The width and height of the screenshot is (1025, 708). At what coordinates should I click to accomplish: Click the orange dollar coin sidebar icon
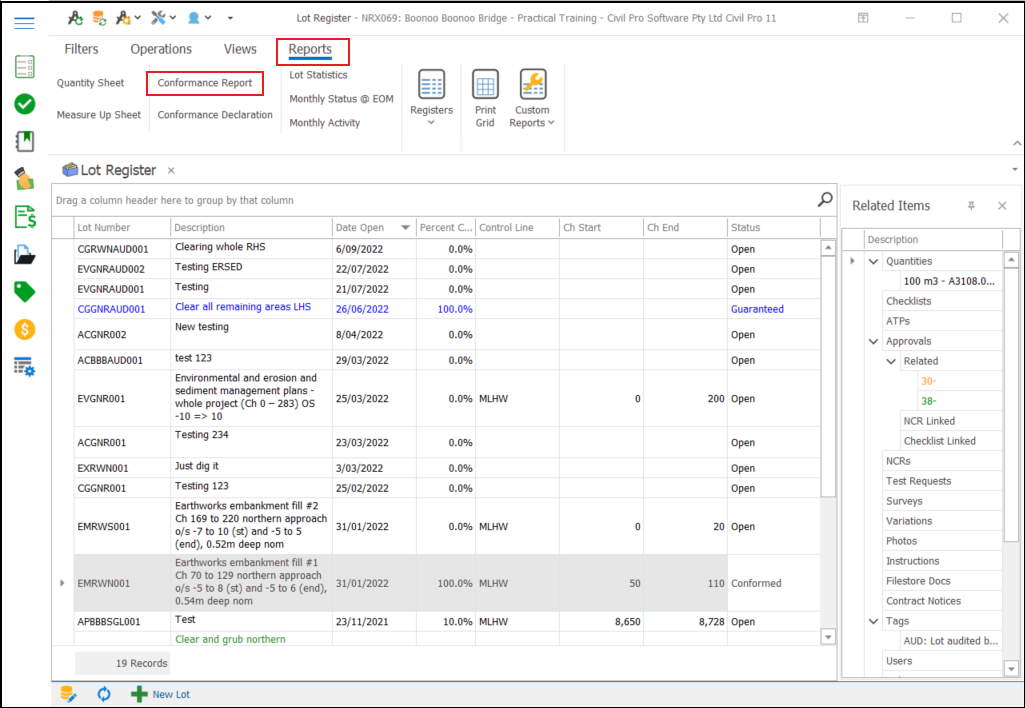coord(25,329)
